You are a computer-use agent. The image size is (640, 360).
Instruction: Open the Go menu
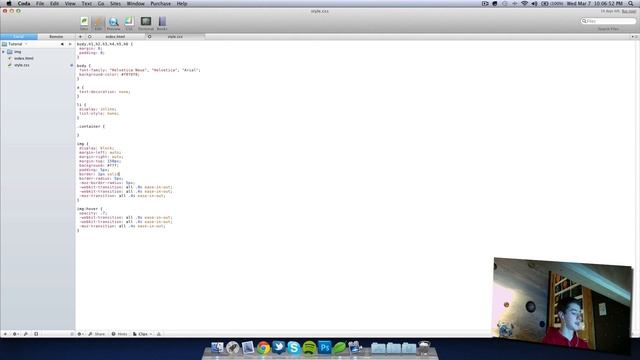pyautogui.click(x=101, y=4)
